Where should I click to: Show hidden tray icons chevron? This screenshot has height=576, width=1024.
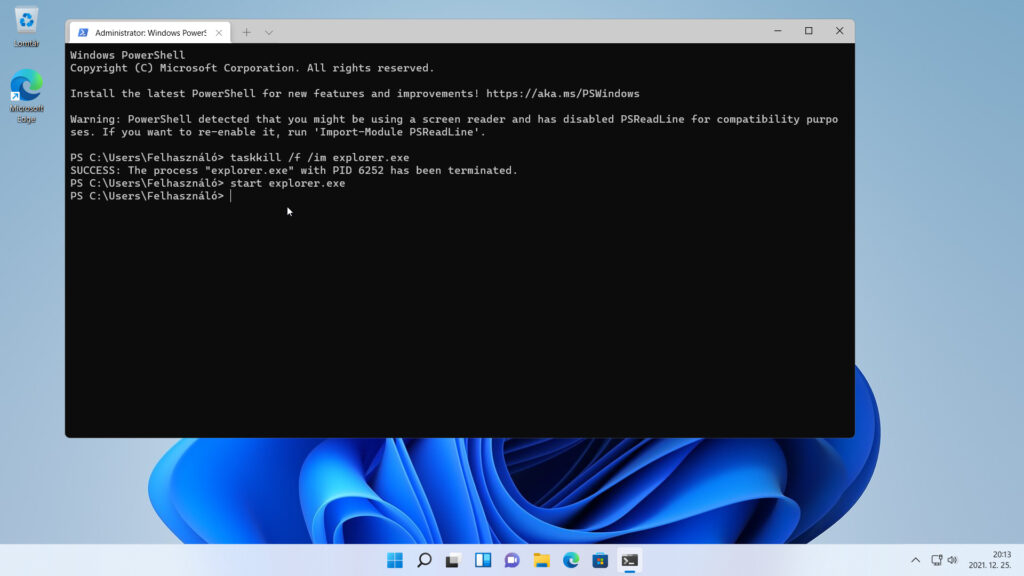click(x=916, y=560)
